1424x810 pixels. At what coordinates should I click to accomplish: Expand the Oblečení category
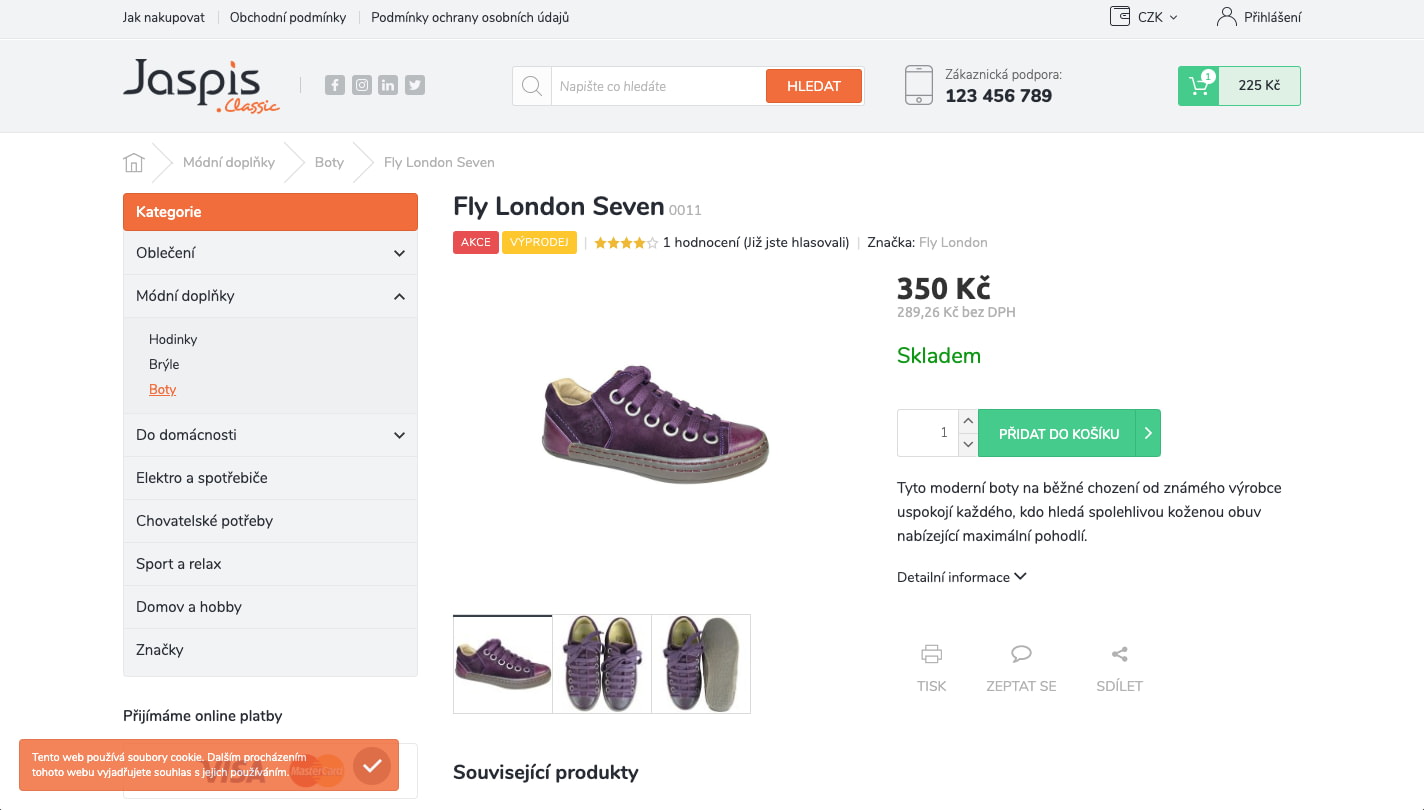pos(270,253)
